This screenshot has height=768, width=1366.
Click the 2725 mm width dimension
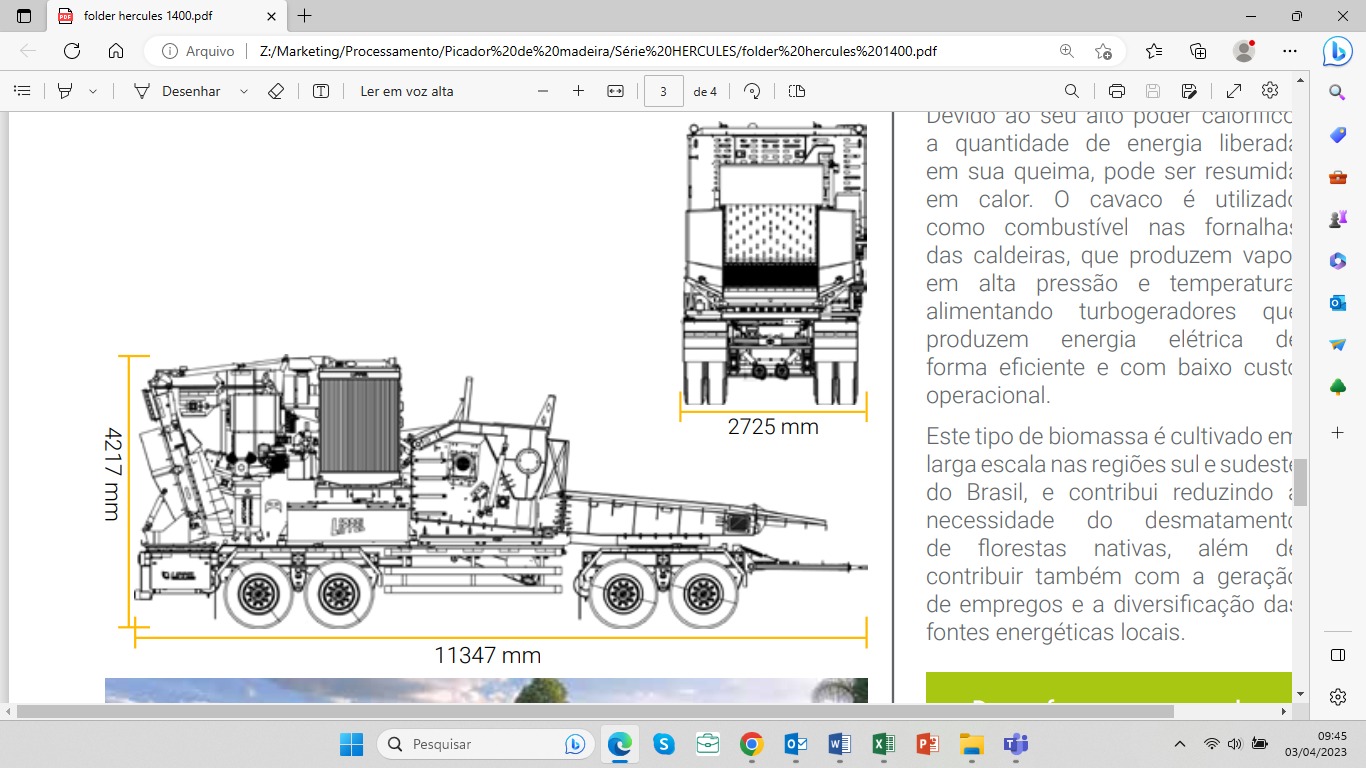click(773, 427)
